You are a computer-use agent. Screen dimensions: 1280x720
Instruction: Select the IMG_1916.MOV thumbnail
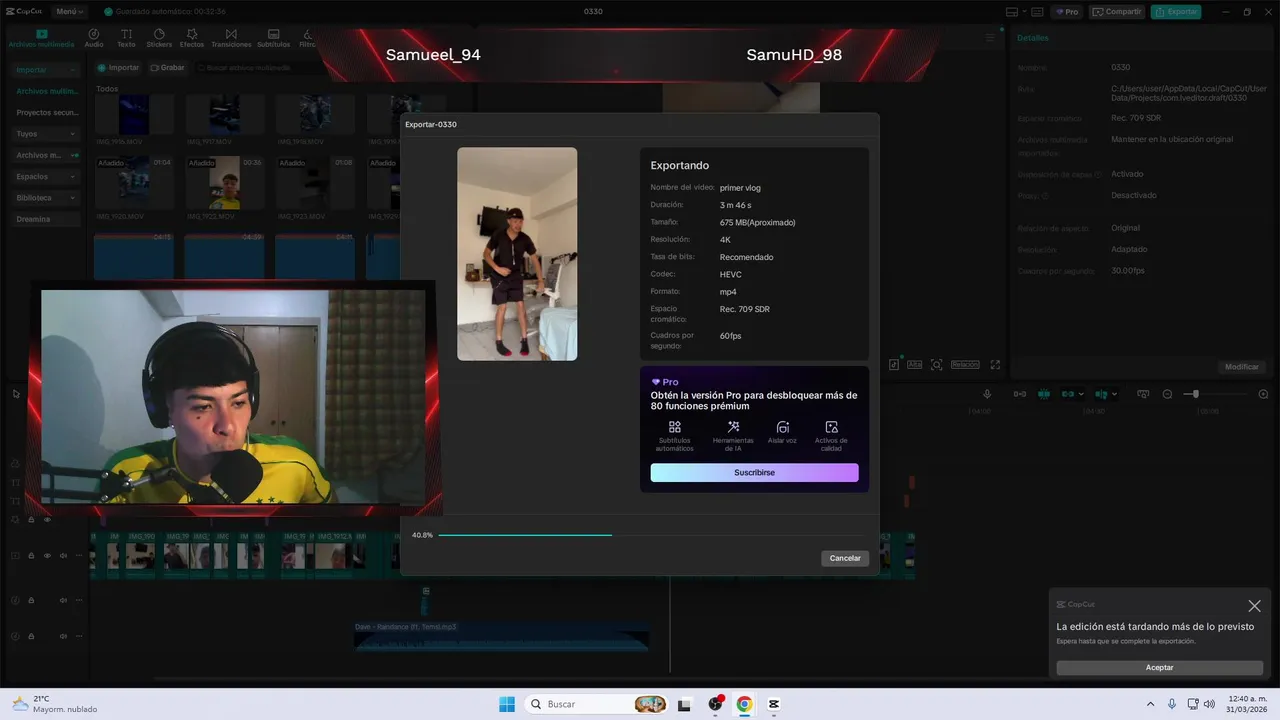click(x=134, y=116)
